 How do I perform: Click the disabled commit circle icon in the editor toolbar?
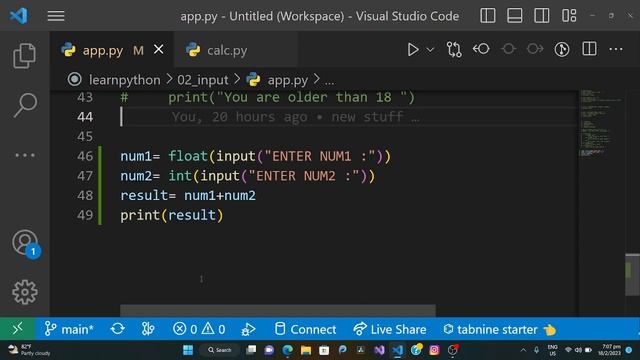tap(509, 49)
